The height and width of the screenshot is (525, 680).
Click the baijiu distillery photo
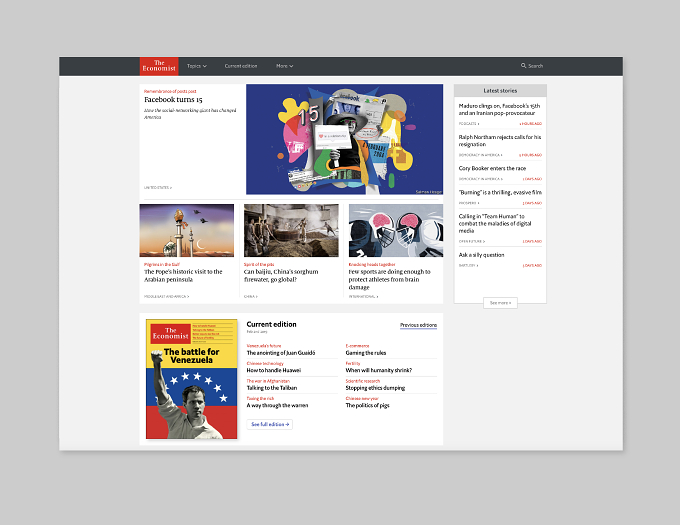coord(291,230)
